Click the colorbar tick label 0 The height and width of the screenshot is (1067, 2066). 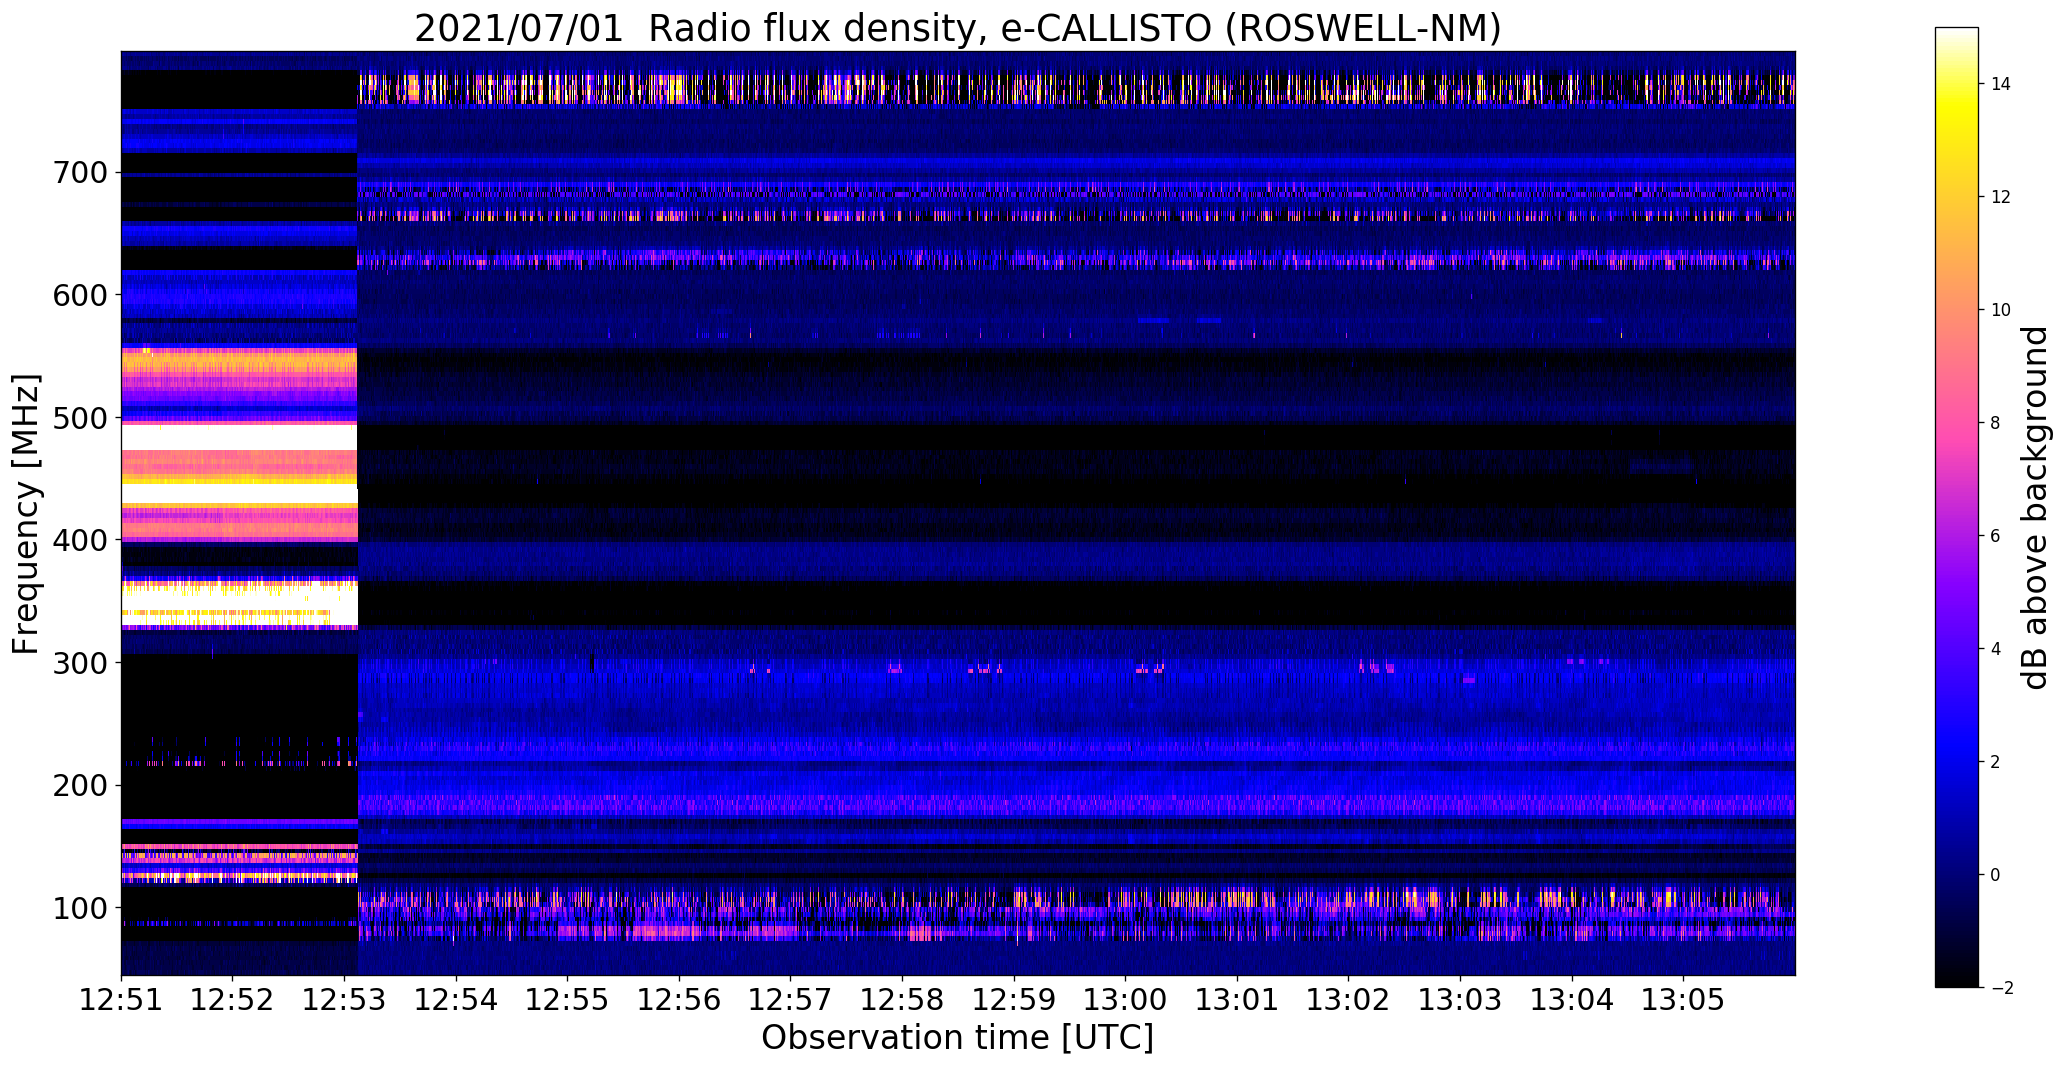(x=1996, y=875)
